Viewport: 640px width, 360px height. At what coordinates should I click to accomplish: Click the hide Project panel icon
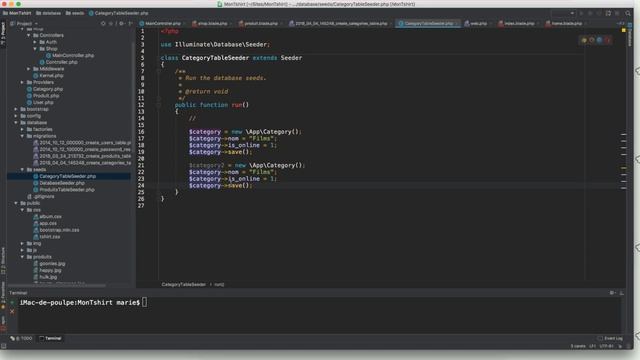click(130, 24)
